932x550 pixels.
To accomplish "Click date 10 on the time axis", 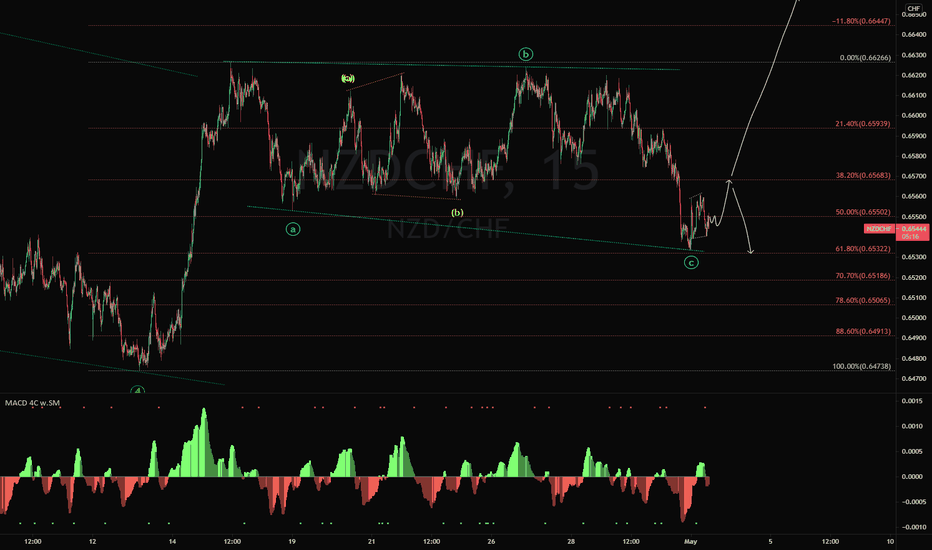I will pyautogui.click(x=890, y=542).
